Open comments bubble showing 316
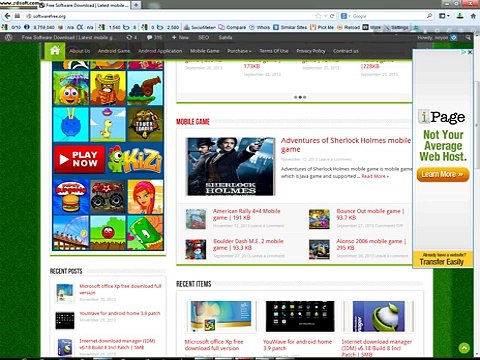Viewport: 480px width, 360px height. [154, 37]
